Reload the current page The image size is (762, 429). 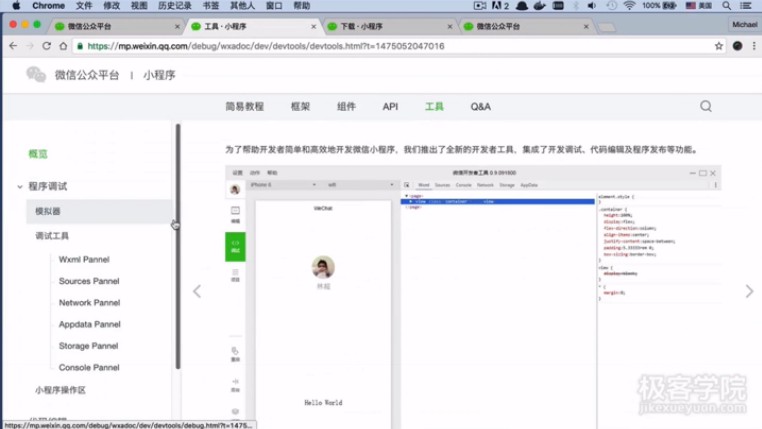pyautogui.click(x=47, y=46)
